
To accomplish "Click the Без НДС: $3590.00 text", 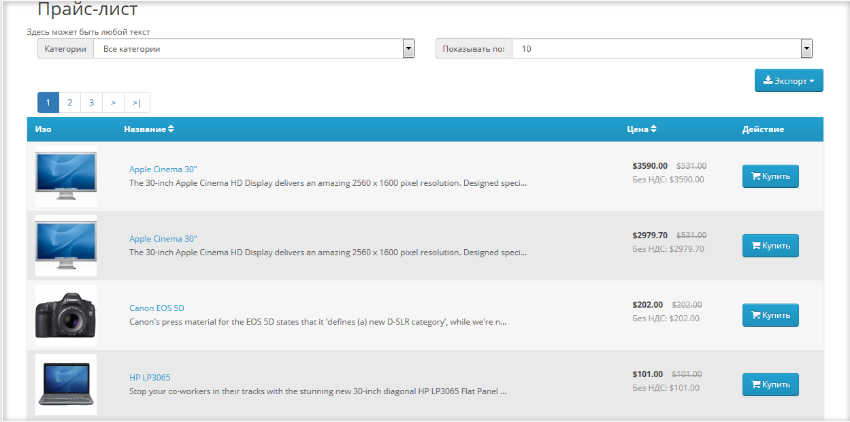I will tap(668, 180).
